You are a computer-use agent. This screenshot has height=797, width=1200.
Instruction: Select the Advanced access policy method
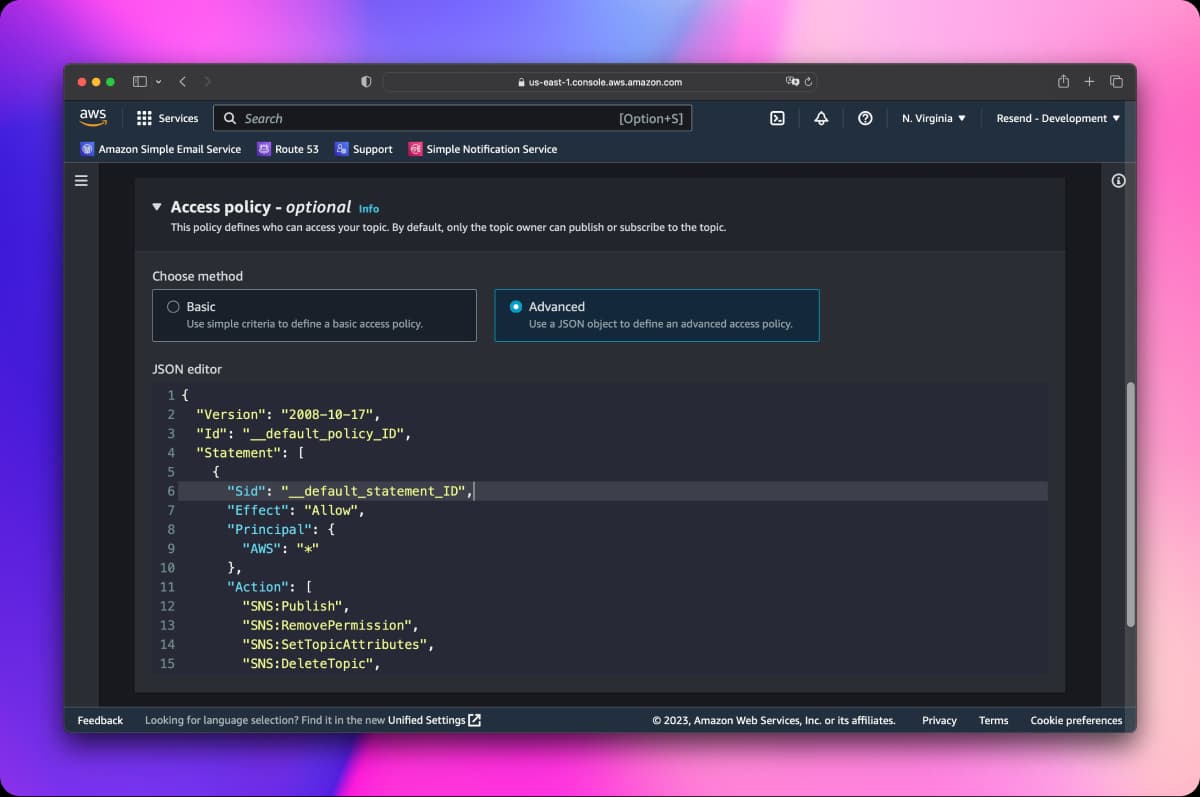point(515,306)
